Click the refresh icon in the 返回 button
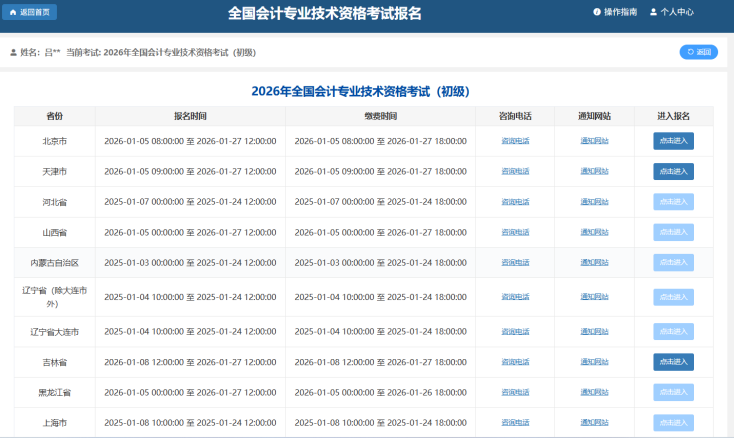 690,52
